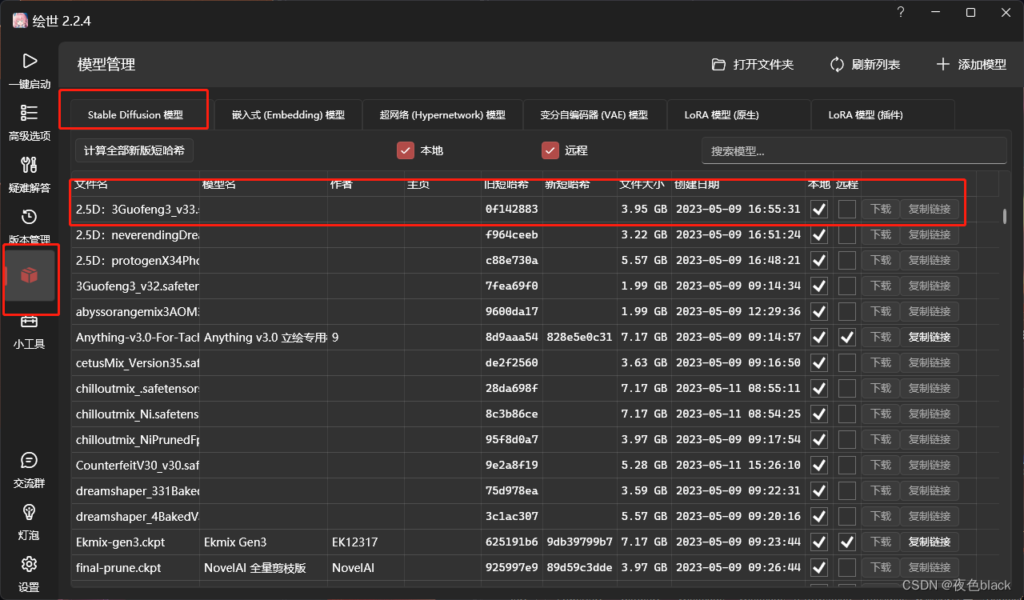Open 高级选项 from the sidebar
The width and height of the screenshot is (1024, 600).
[29, 114]
